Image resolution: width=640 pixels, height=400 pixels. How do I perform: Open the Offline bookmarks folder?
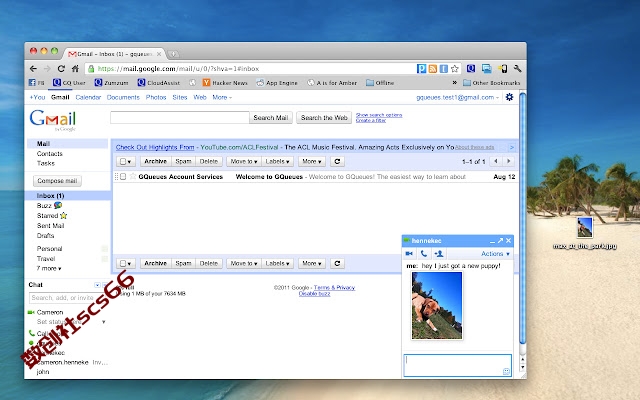pyautogui.click(x=380, y=83)
